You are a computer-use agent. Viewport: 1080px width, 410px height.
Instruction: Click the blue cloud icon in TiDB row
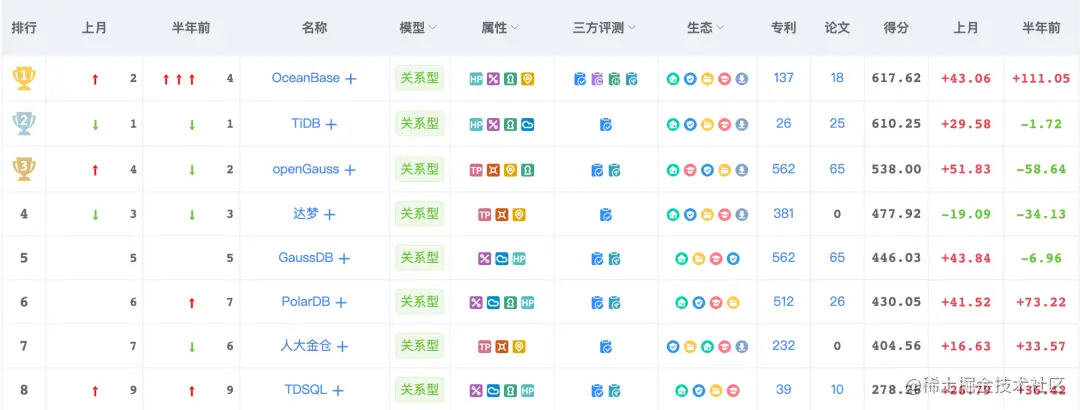coord(528,125)
